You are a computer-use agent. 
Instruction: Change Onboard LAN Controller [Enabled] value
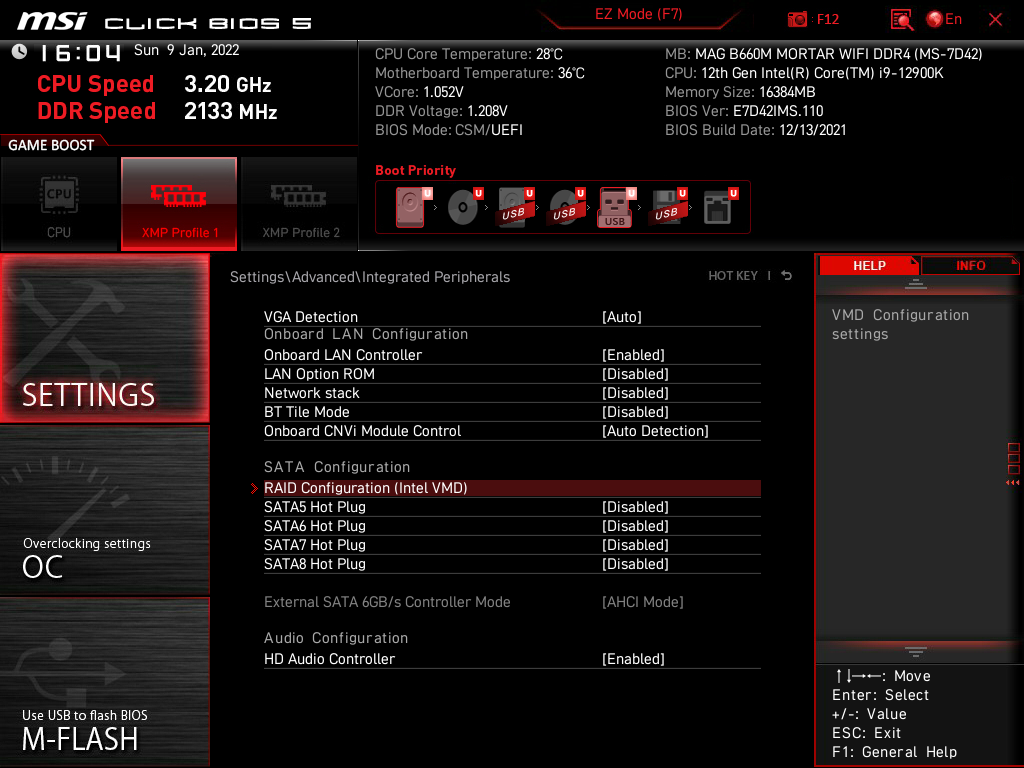pos(633,355)
